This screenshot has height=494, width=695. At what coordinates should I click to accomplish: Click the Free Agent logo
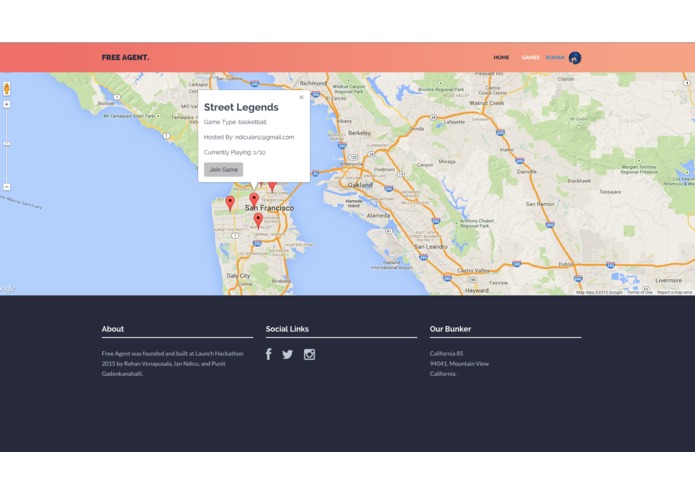click(125, 58)
